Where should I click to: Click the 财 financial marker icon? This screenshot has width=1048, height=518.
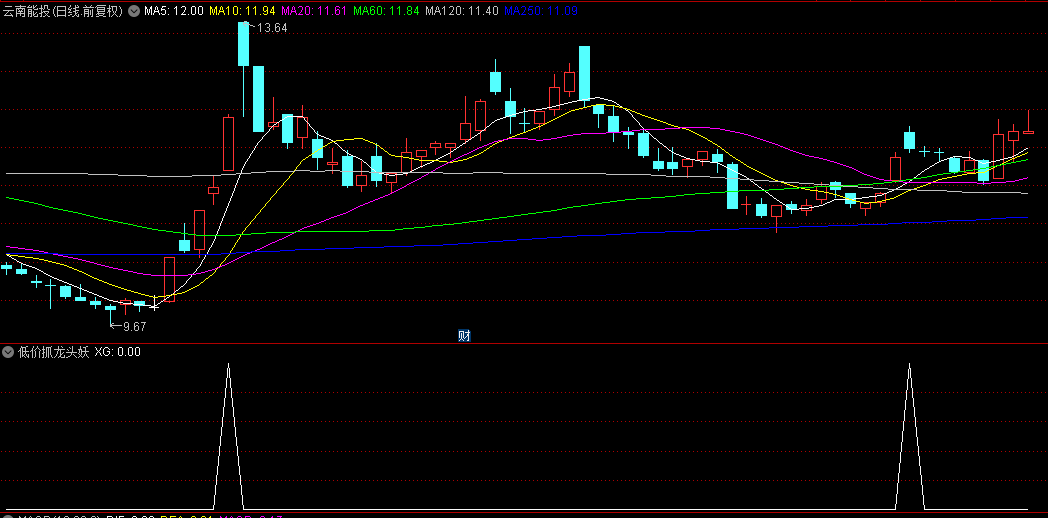click(x=464, y=336)
